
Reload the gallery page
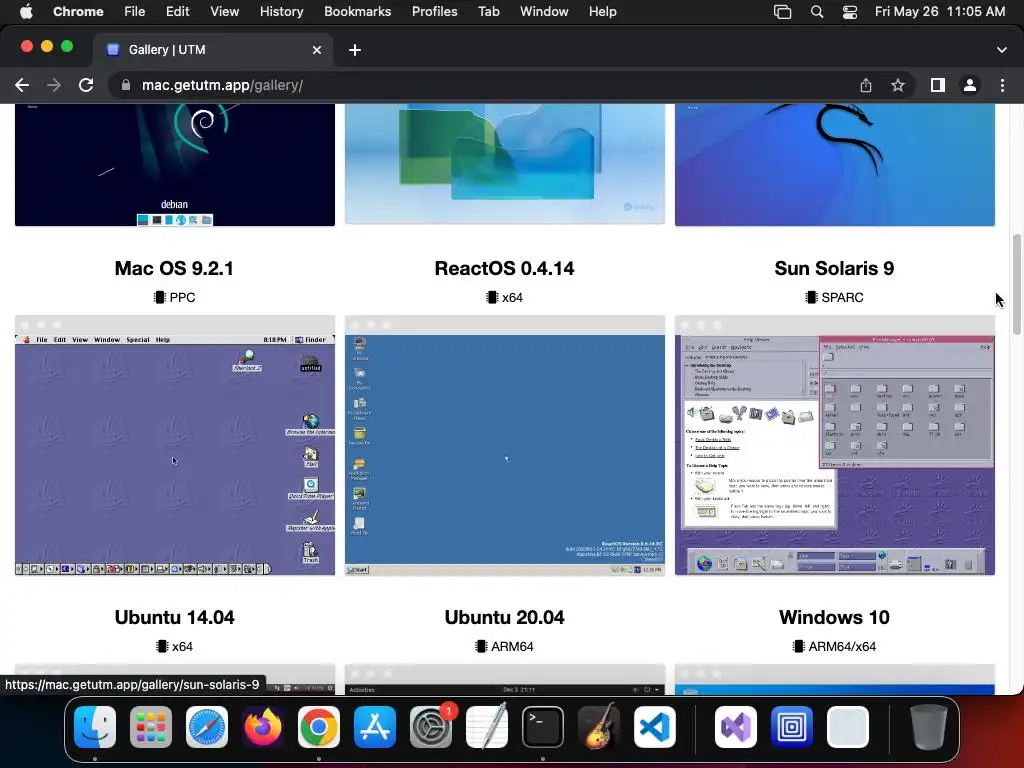86,85
